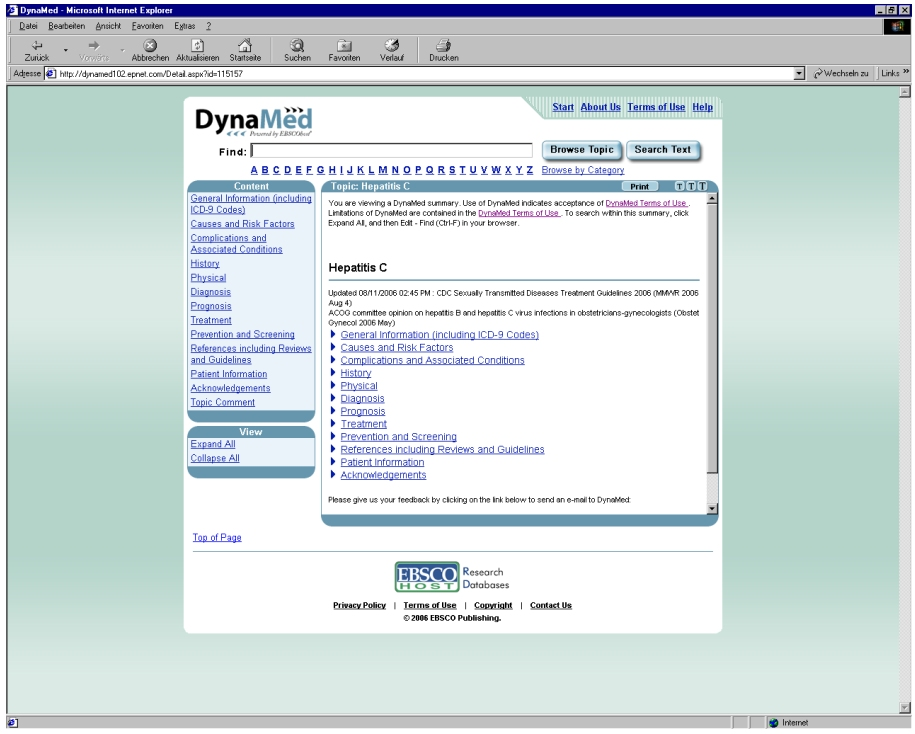This screenshot has width=915, height=734.
Task: Click the small text size T icon
Action: (x=679, y=186)
